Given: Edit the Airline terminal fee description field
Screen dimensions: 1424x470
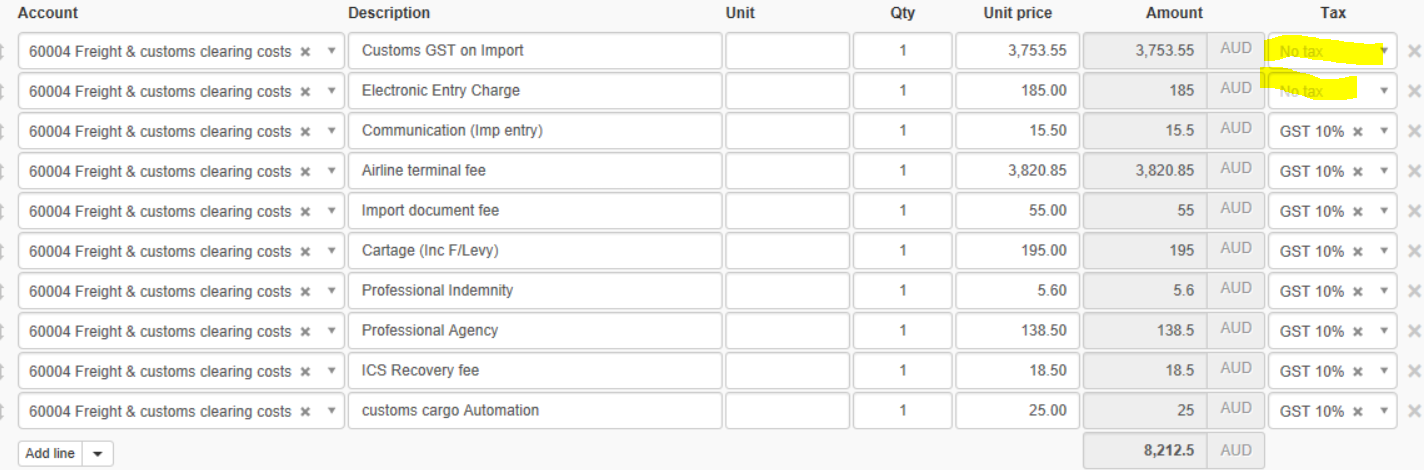Looking at the screenshot, I should pyautogui.click(x=535, y=171).
